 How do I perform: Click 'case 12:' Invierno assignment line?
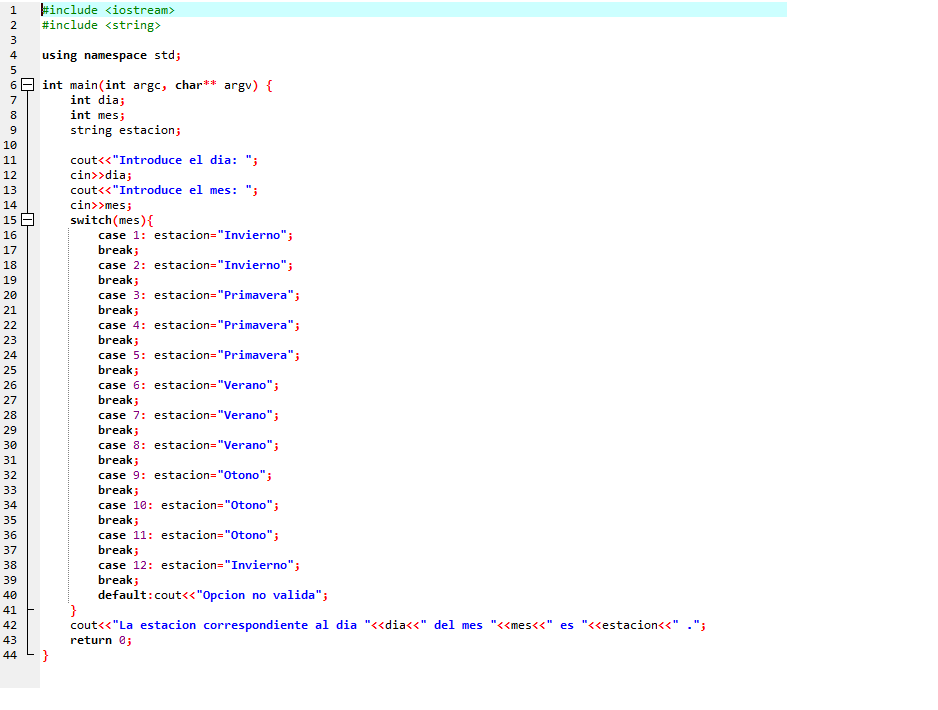click(x=199, y=565)
